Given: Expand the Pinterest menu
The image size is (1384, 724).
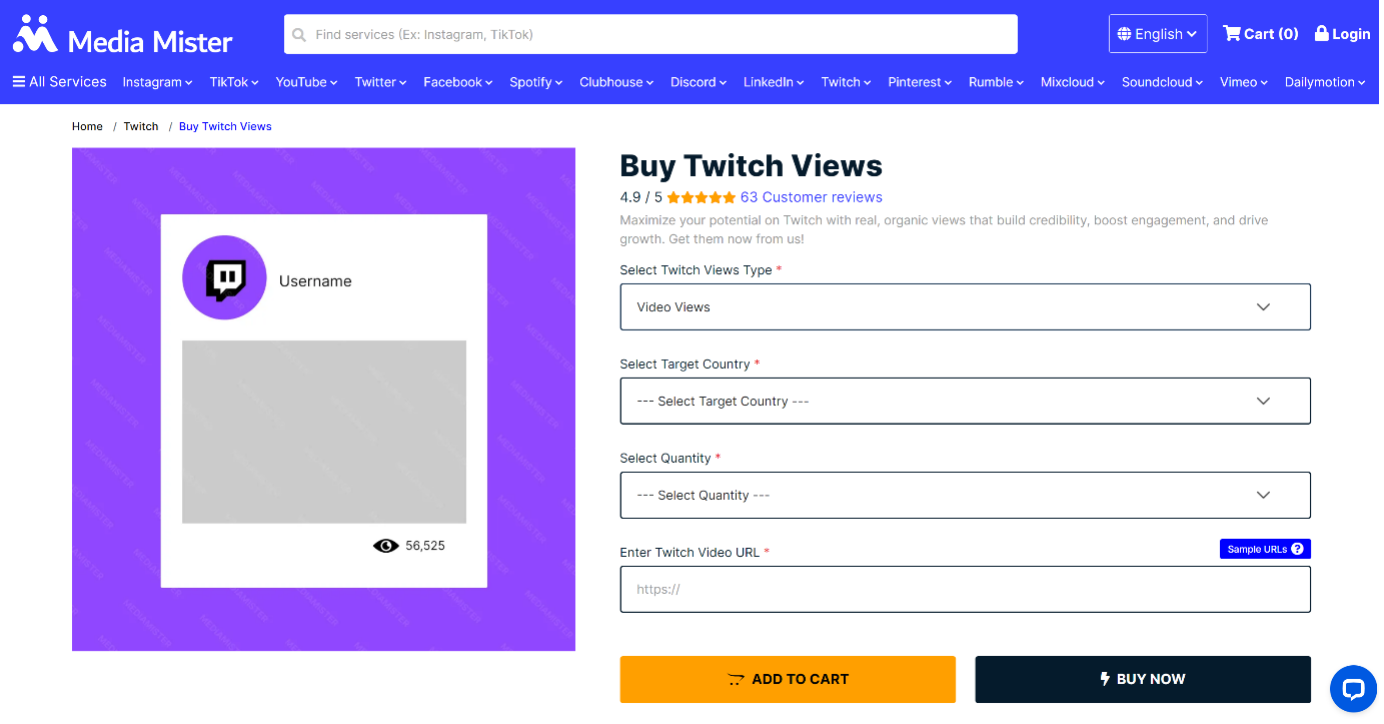Looking at the screenshot, I should [x=920, y=82].
